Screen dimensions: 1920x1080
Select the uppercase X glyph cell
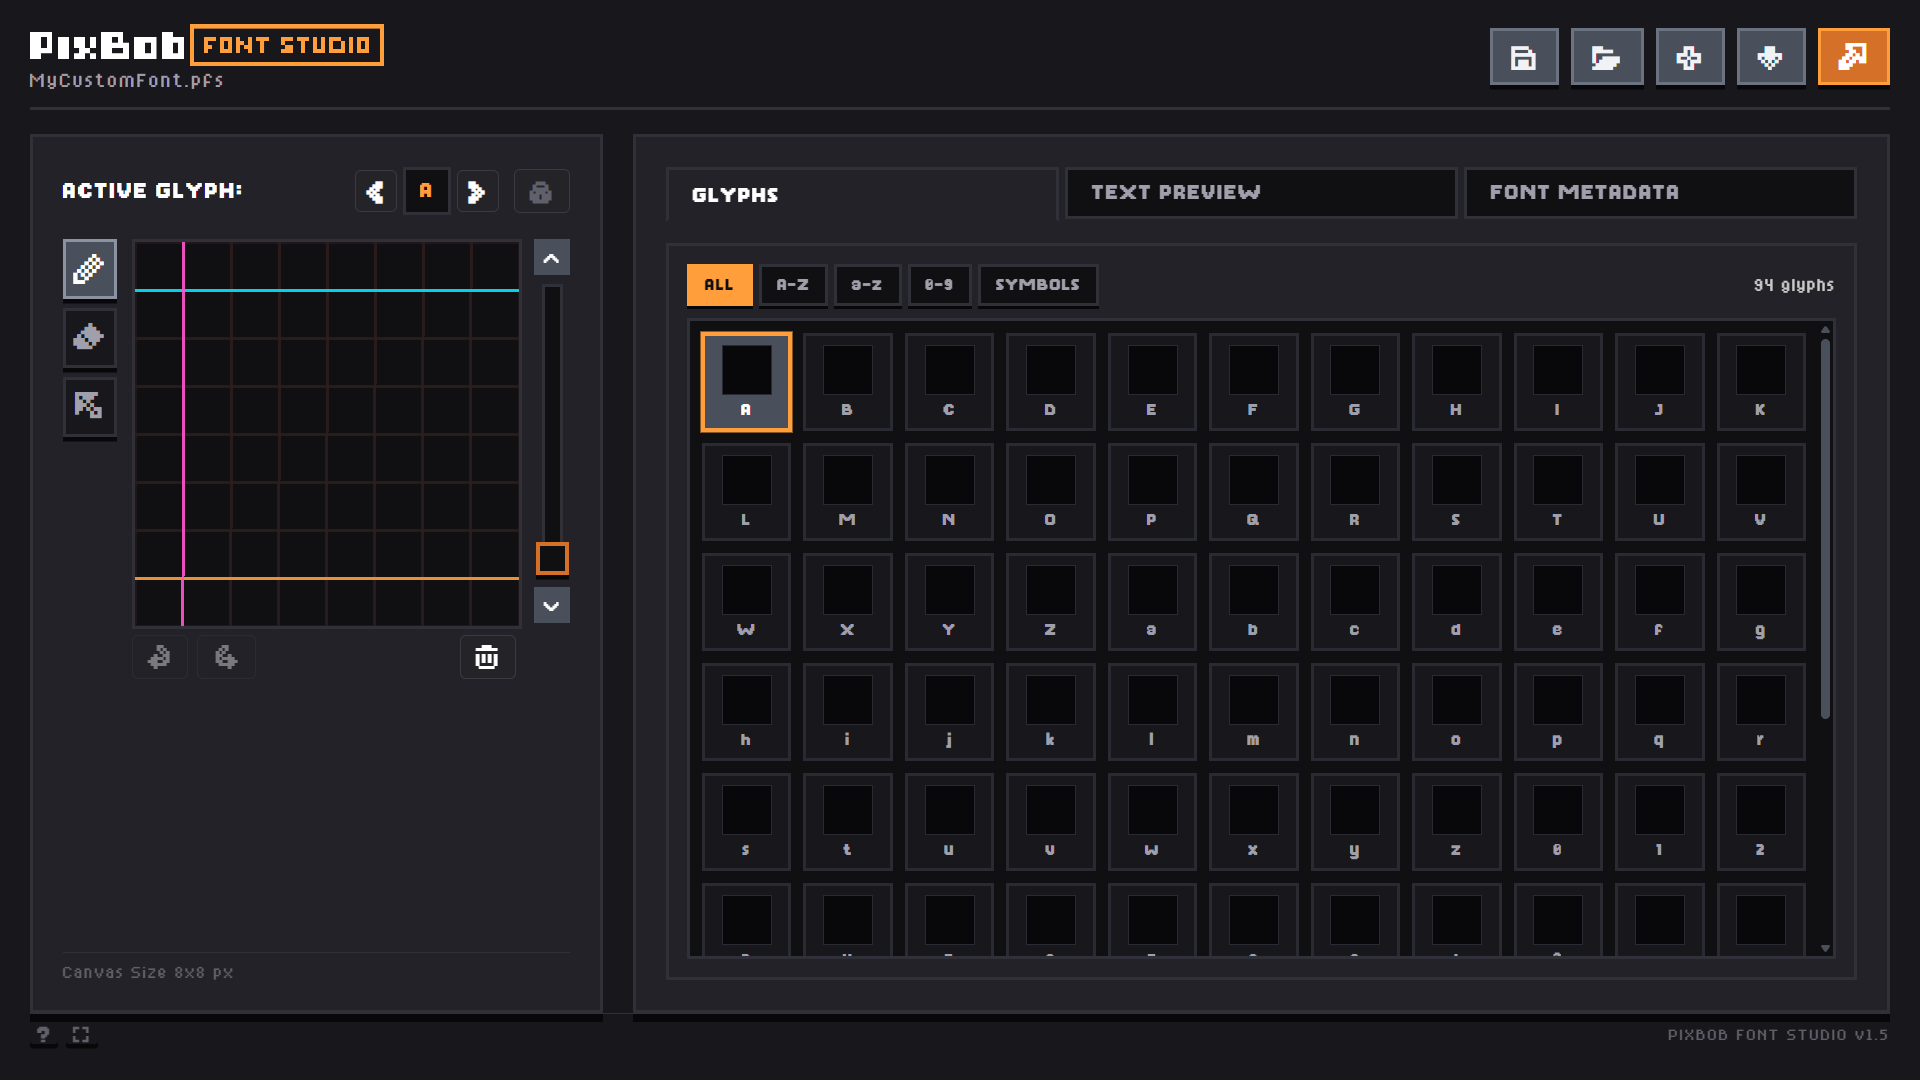pos(847,602)
